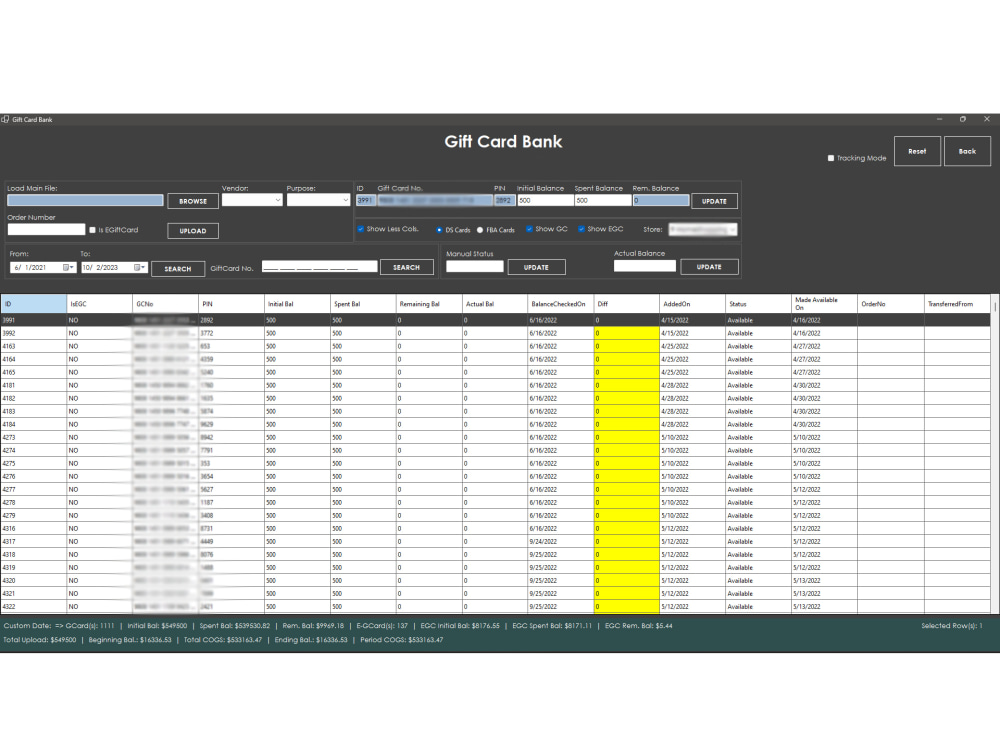Expand the From date dropdown arrow
The width and height of the screenshot is (1000, 750).
click(x=72, y=268)
